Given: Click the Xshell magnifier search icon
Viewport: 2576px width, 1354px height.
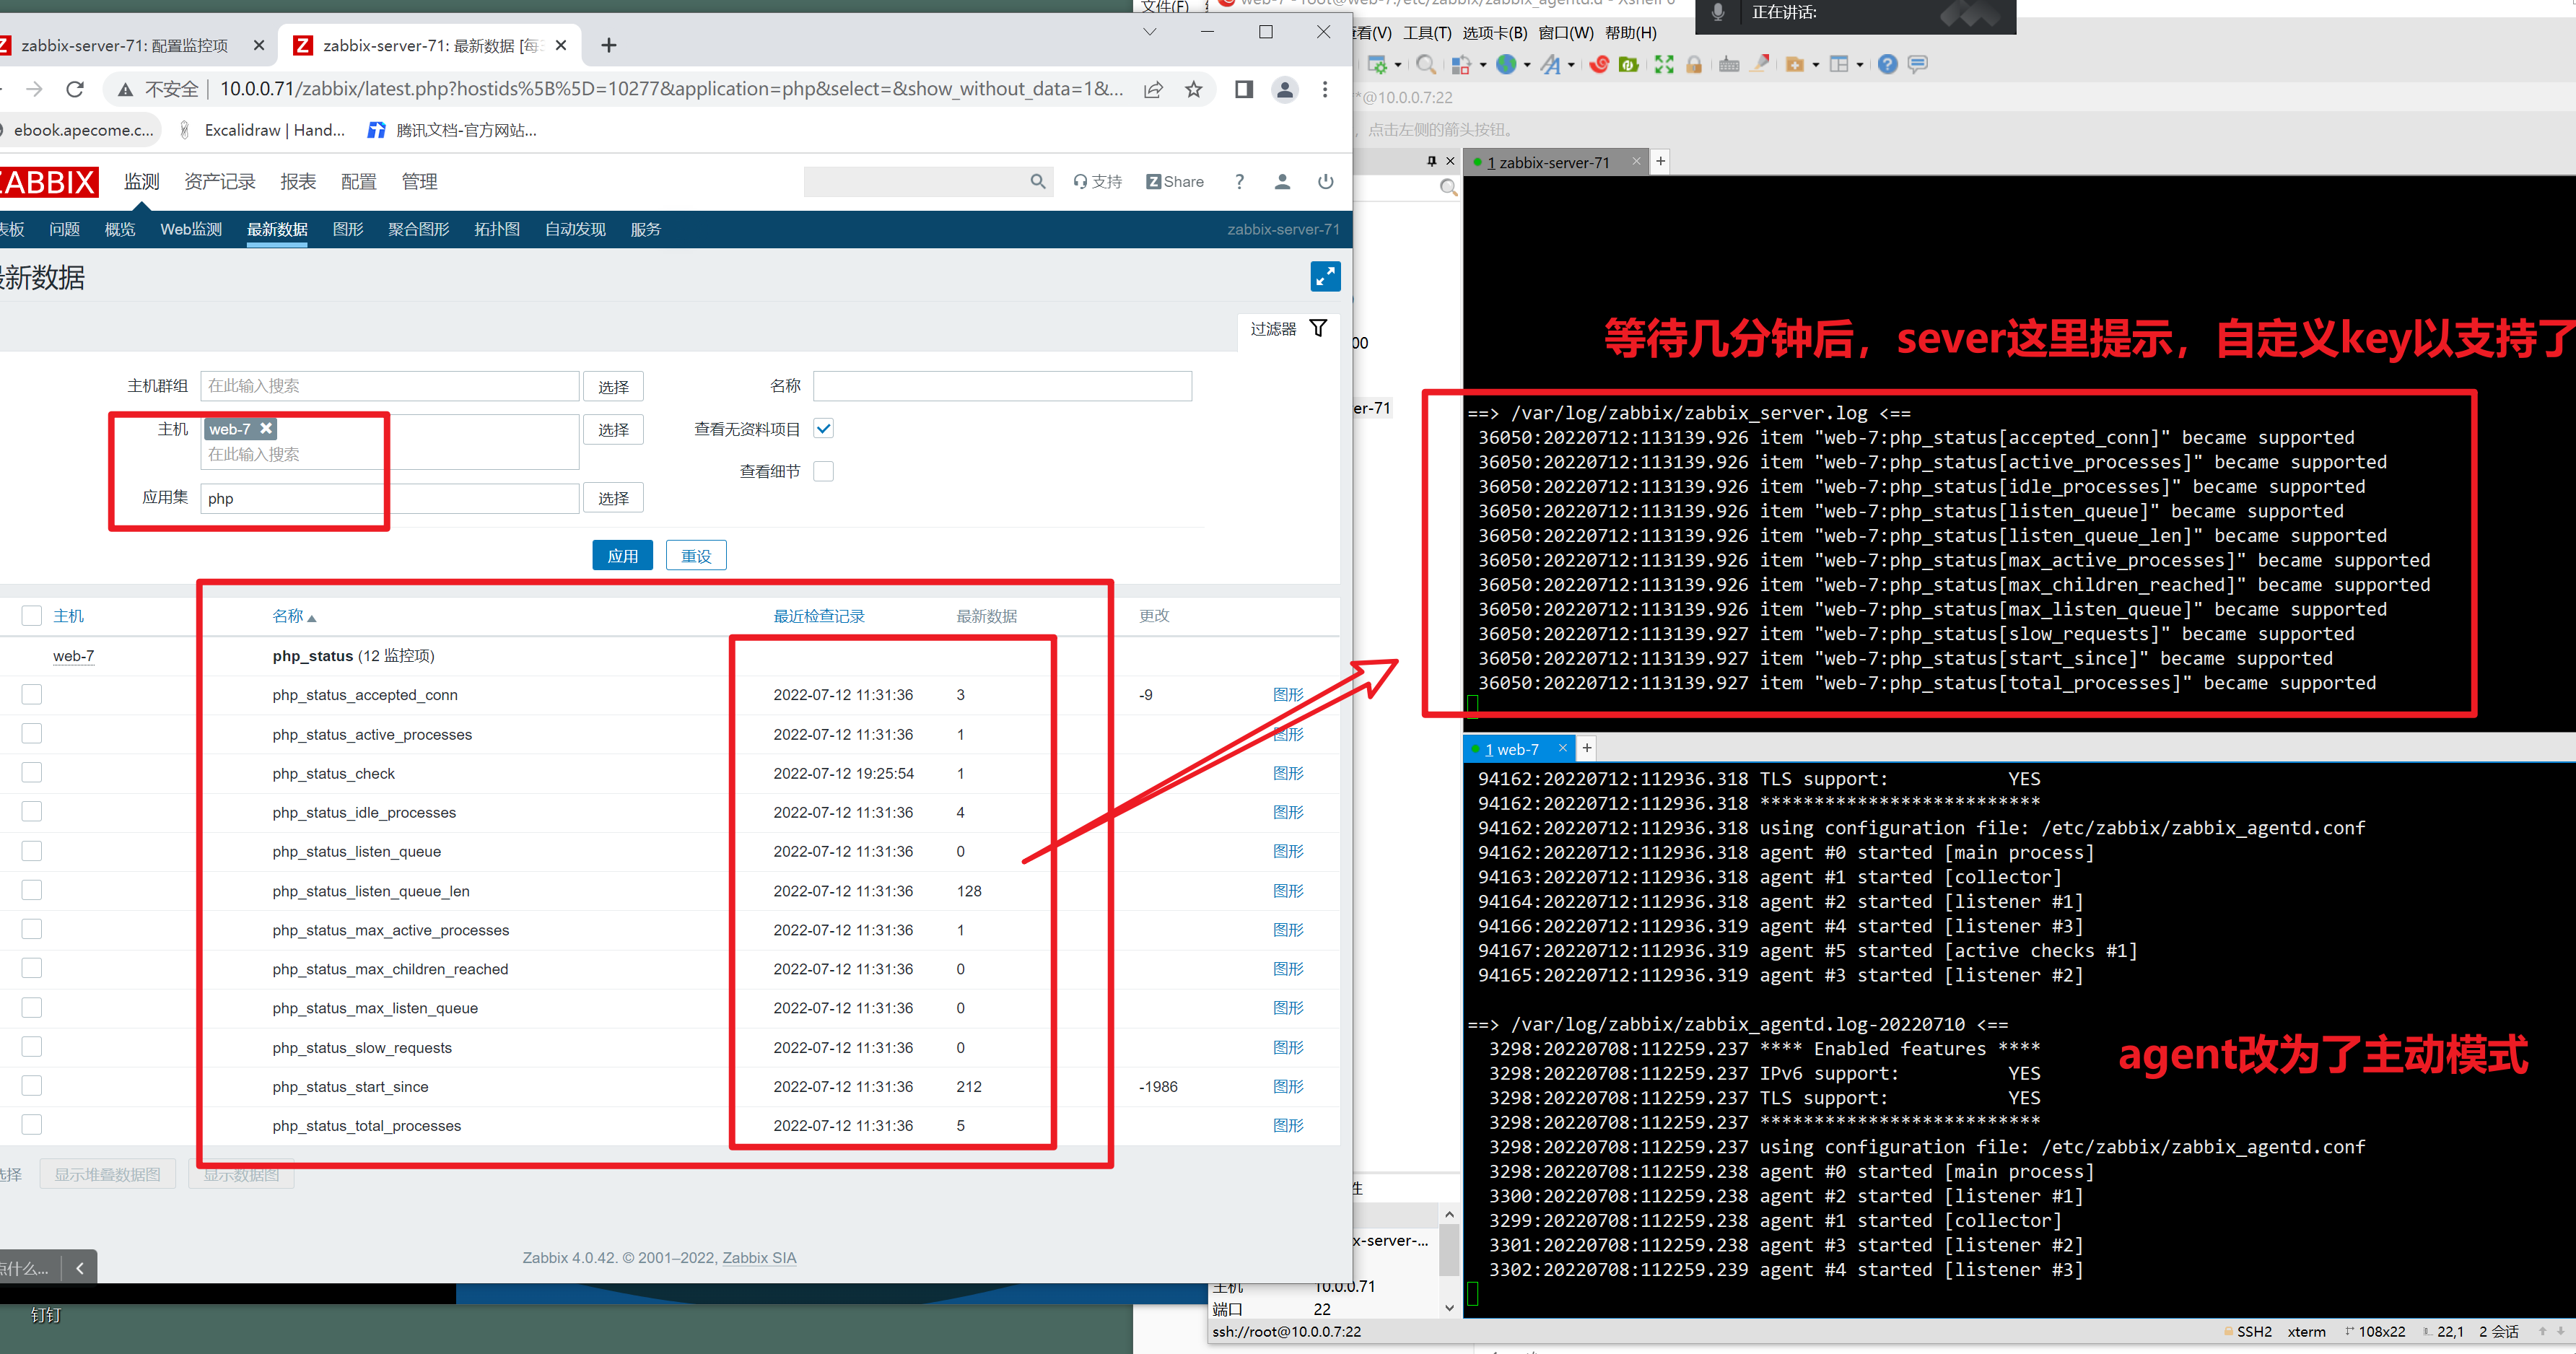Looking at the screenshot, I should click(x=1426, y=64).
